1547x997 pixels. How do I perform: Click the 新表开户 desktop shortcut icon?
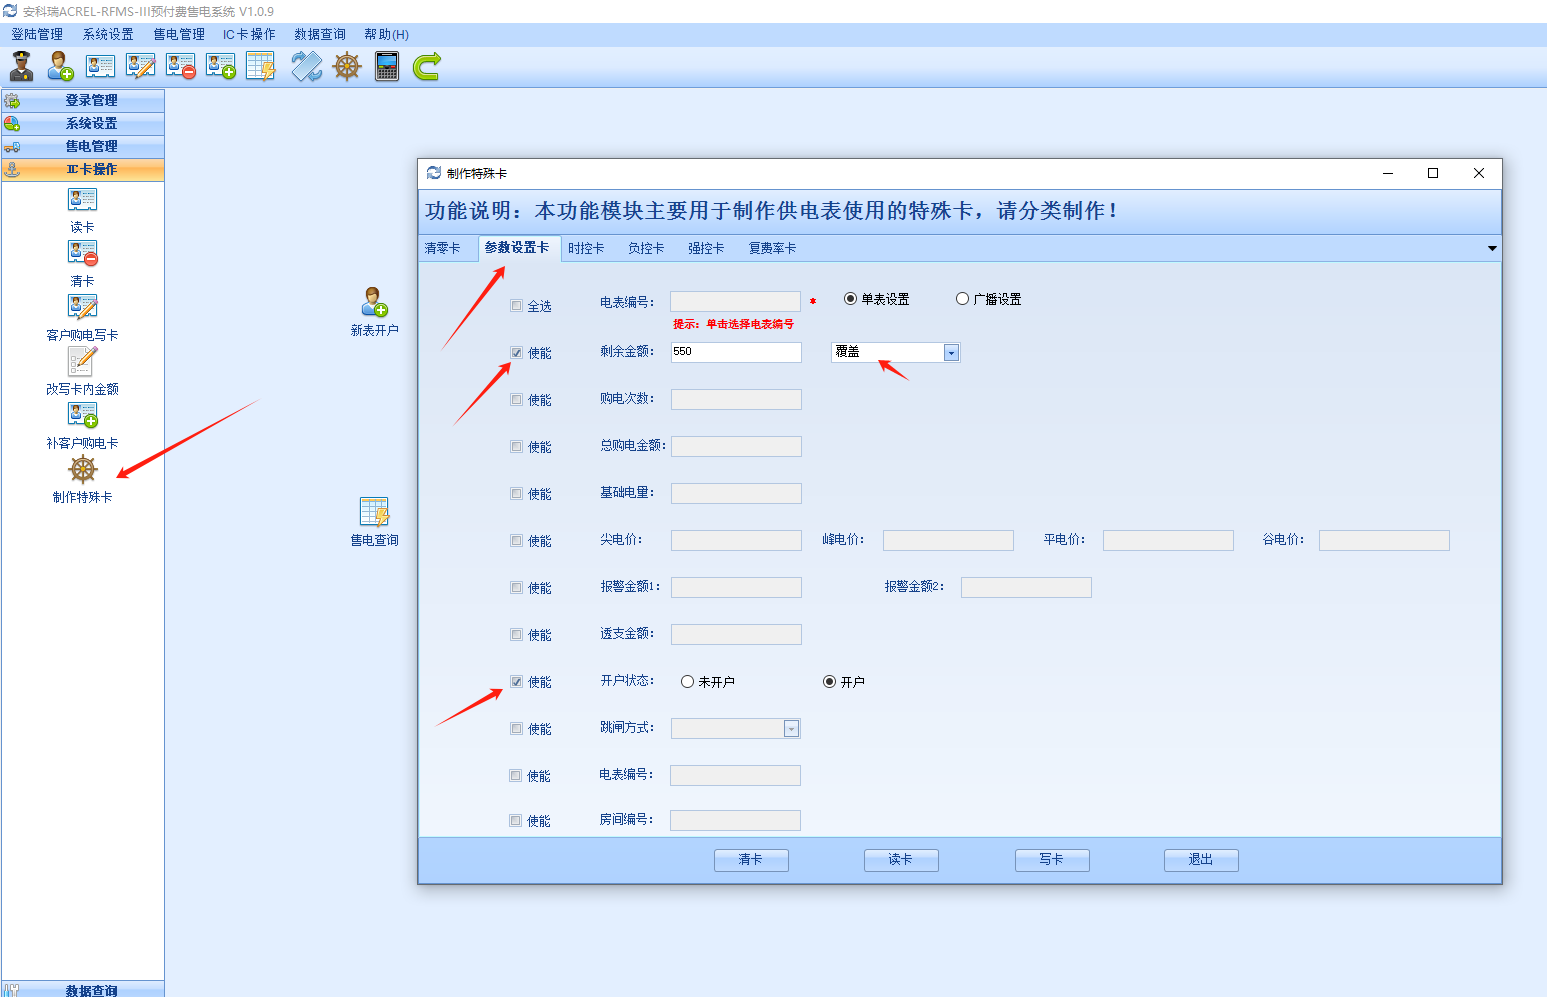[374, 303]
